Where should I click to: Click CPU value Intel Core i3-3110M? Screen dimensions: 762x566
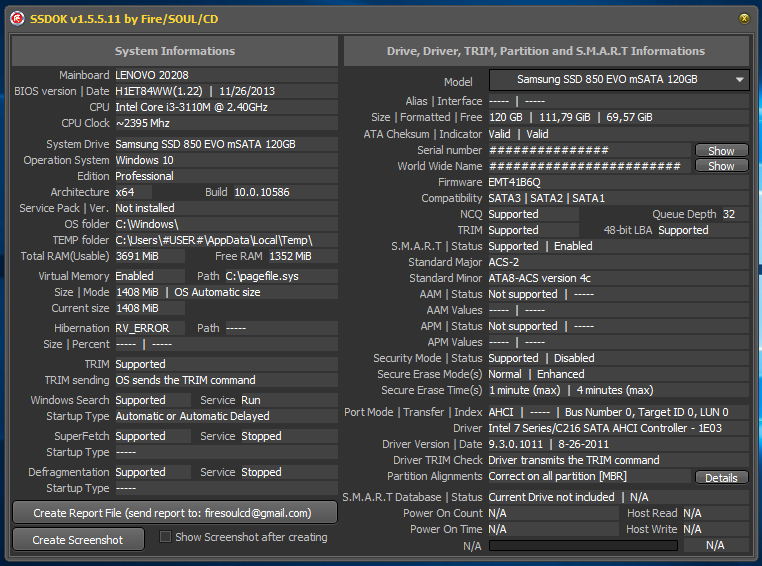(191, 107)
